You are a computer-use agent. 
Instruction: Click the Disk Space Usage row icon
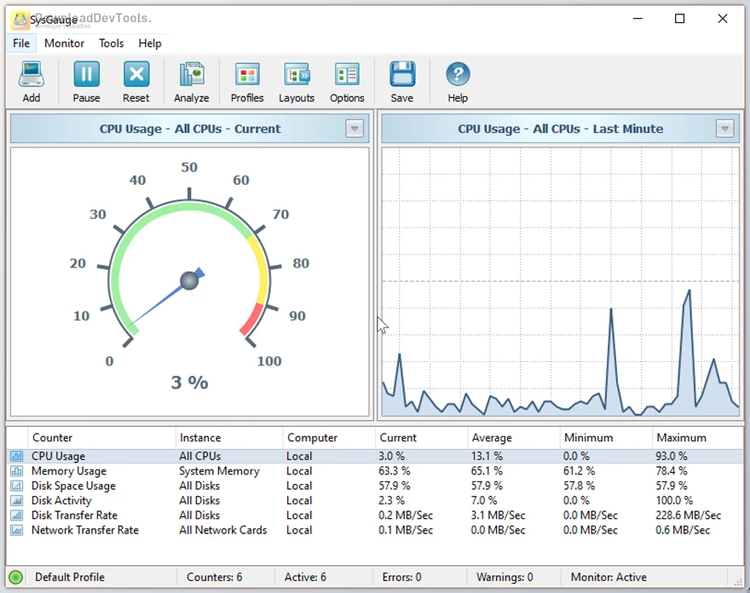17,486
